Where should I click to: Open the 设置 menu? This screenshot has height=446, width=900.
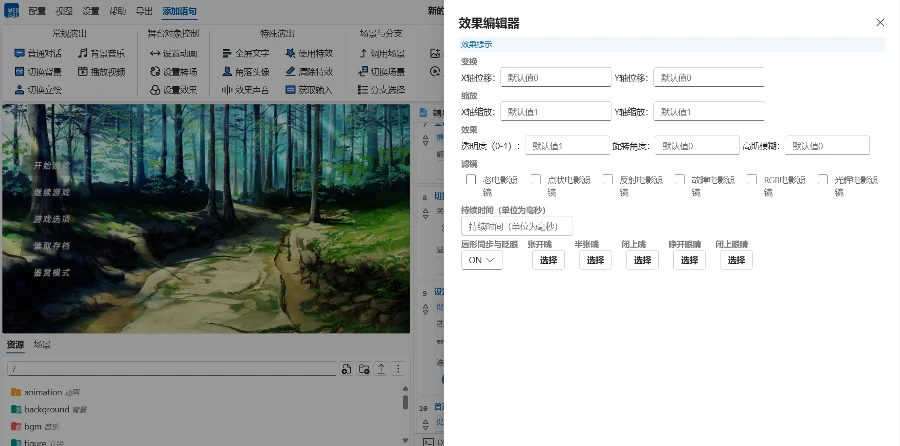click(91, 11)
